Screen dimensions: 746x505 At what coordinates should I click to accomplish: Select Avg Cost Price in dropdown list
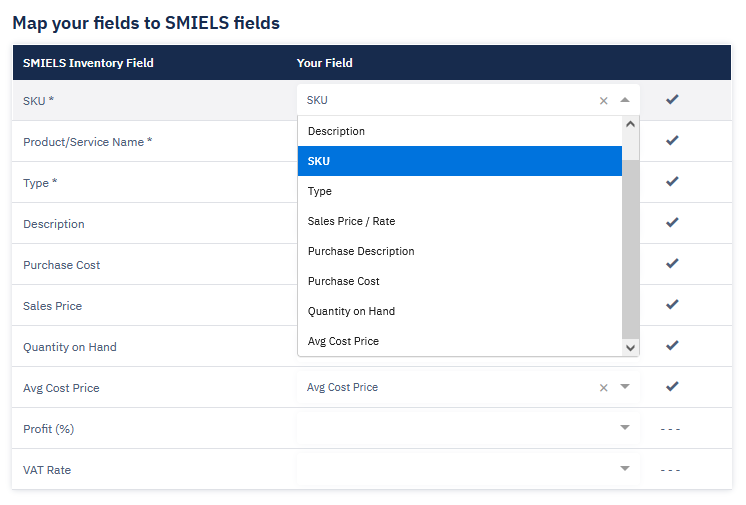click(x=460, y=341)
